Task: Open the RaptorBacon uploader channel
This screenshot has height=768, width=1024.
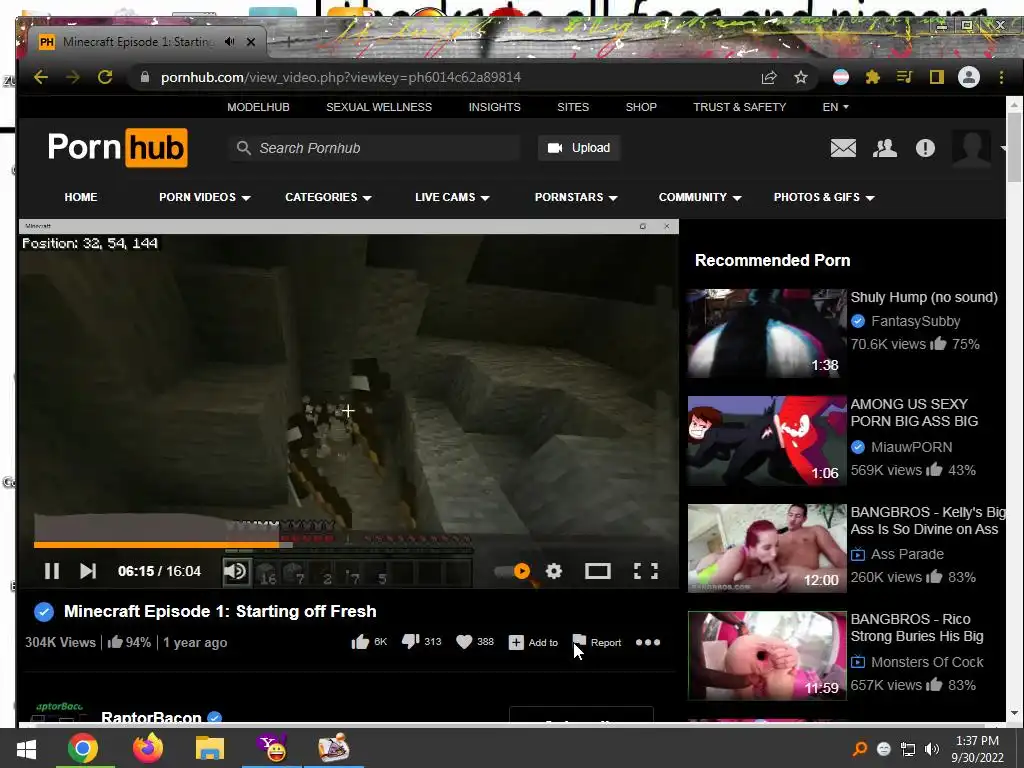Action: tap(151, 717)
